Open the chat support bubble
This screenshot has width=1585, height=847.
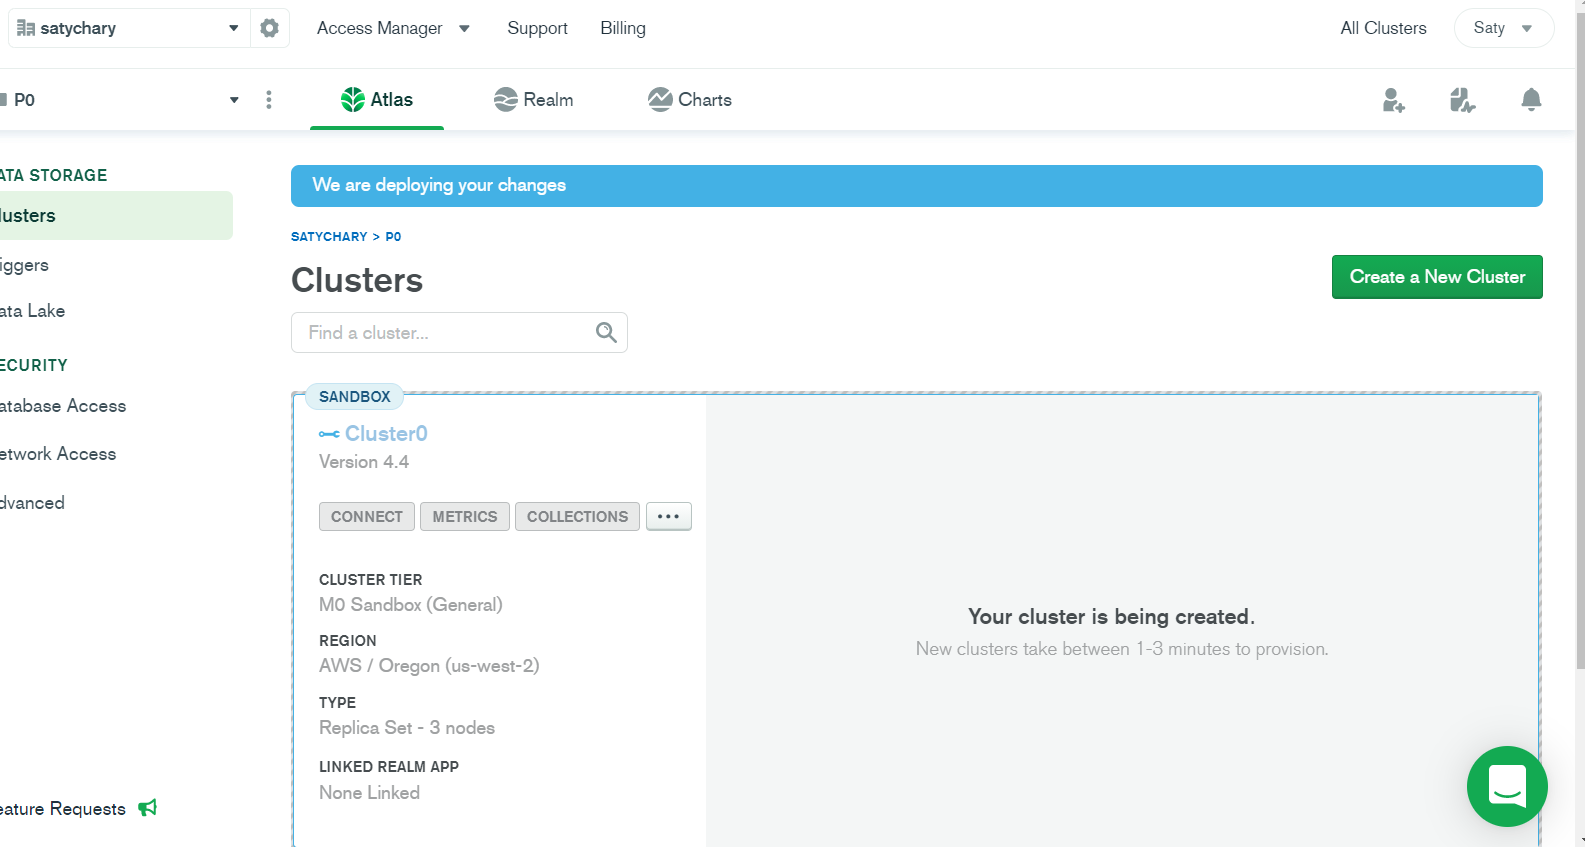pos(1507,786)
